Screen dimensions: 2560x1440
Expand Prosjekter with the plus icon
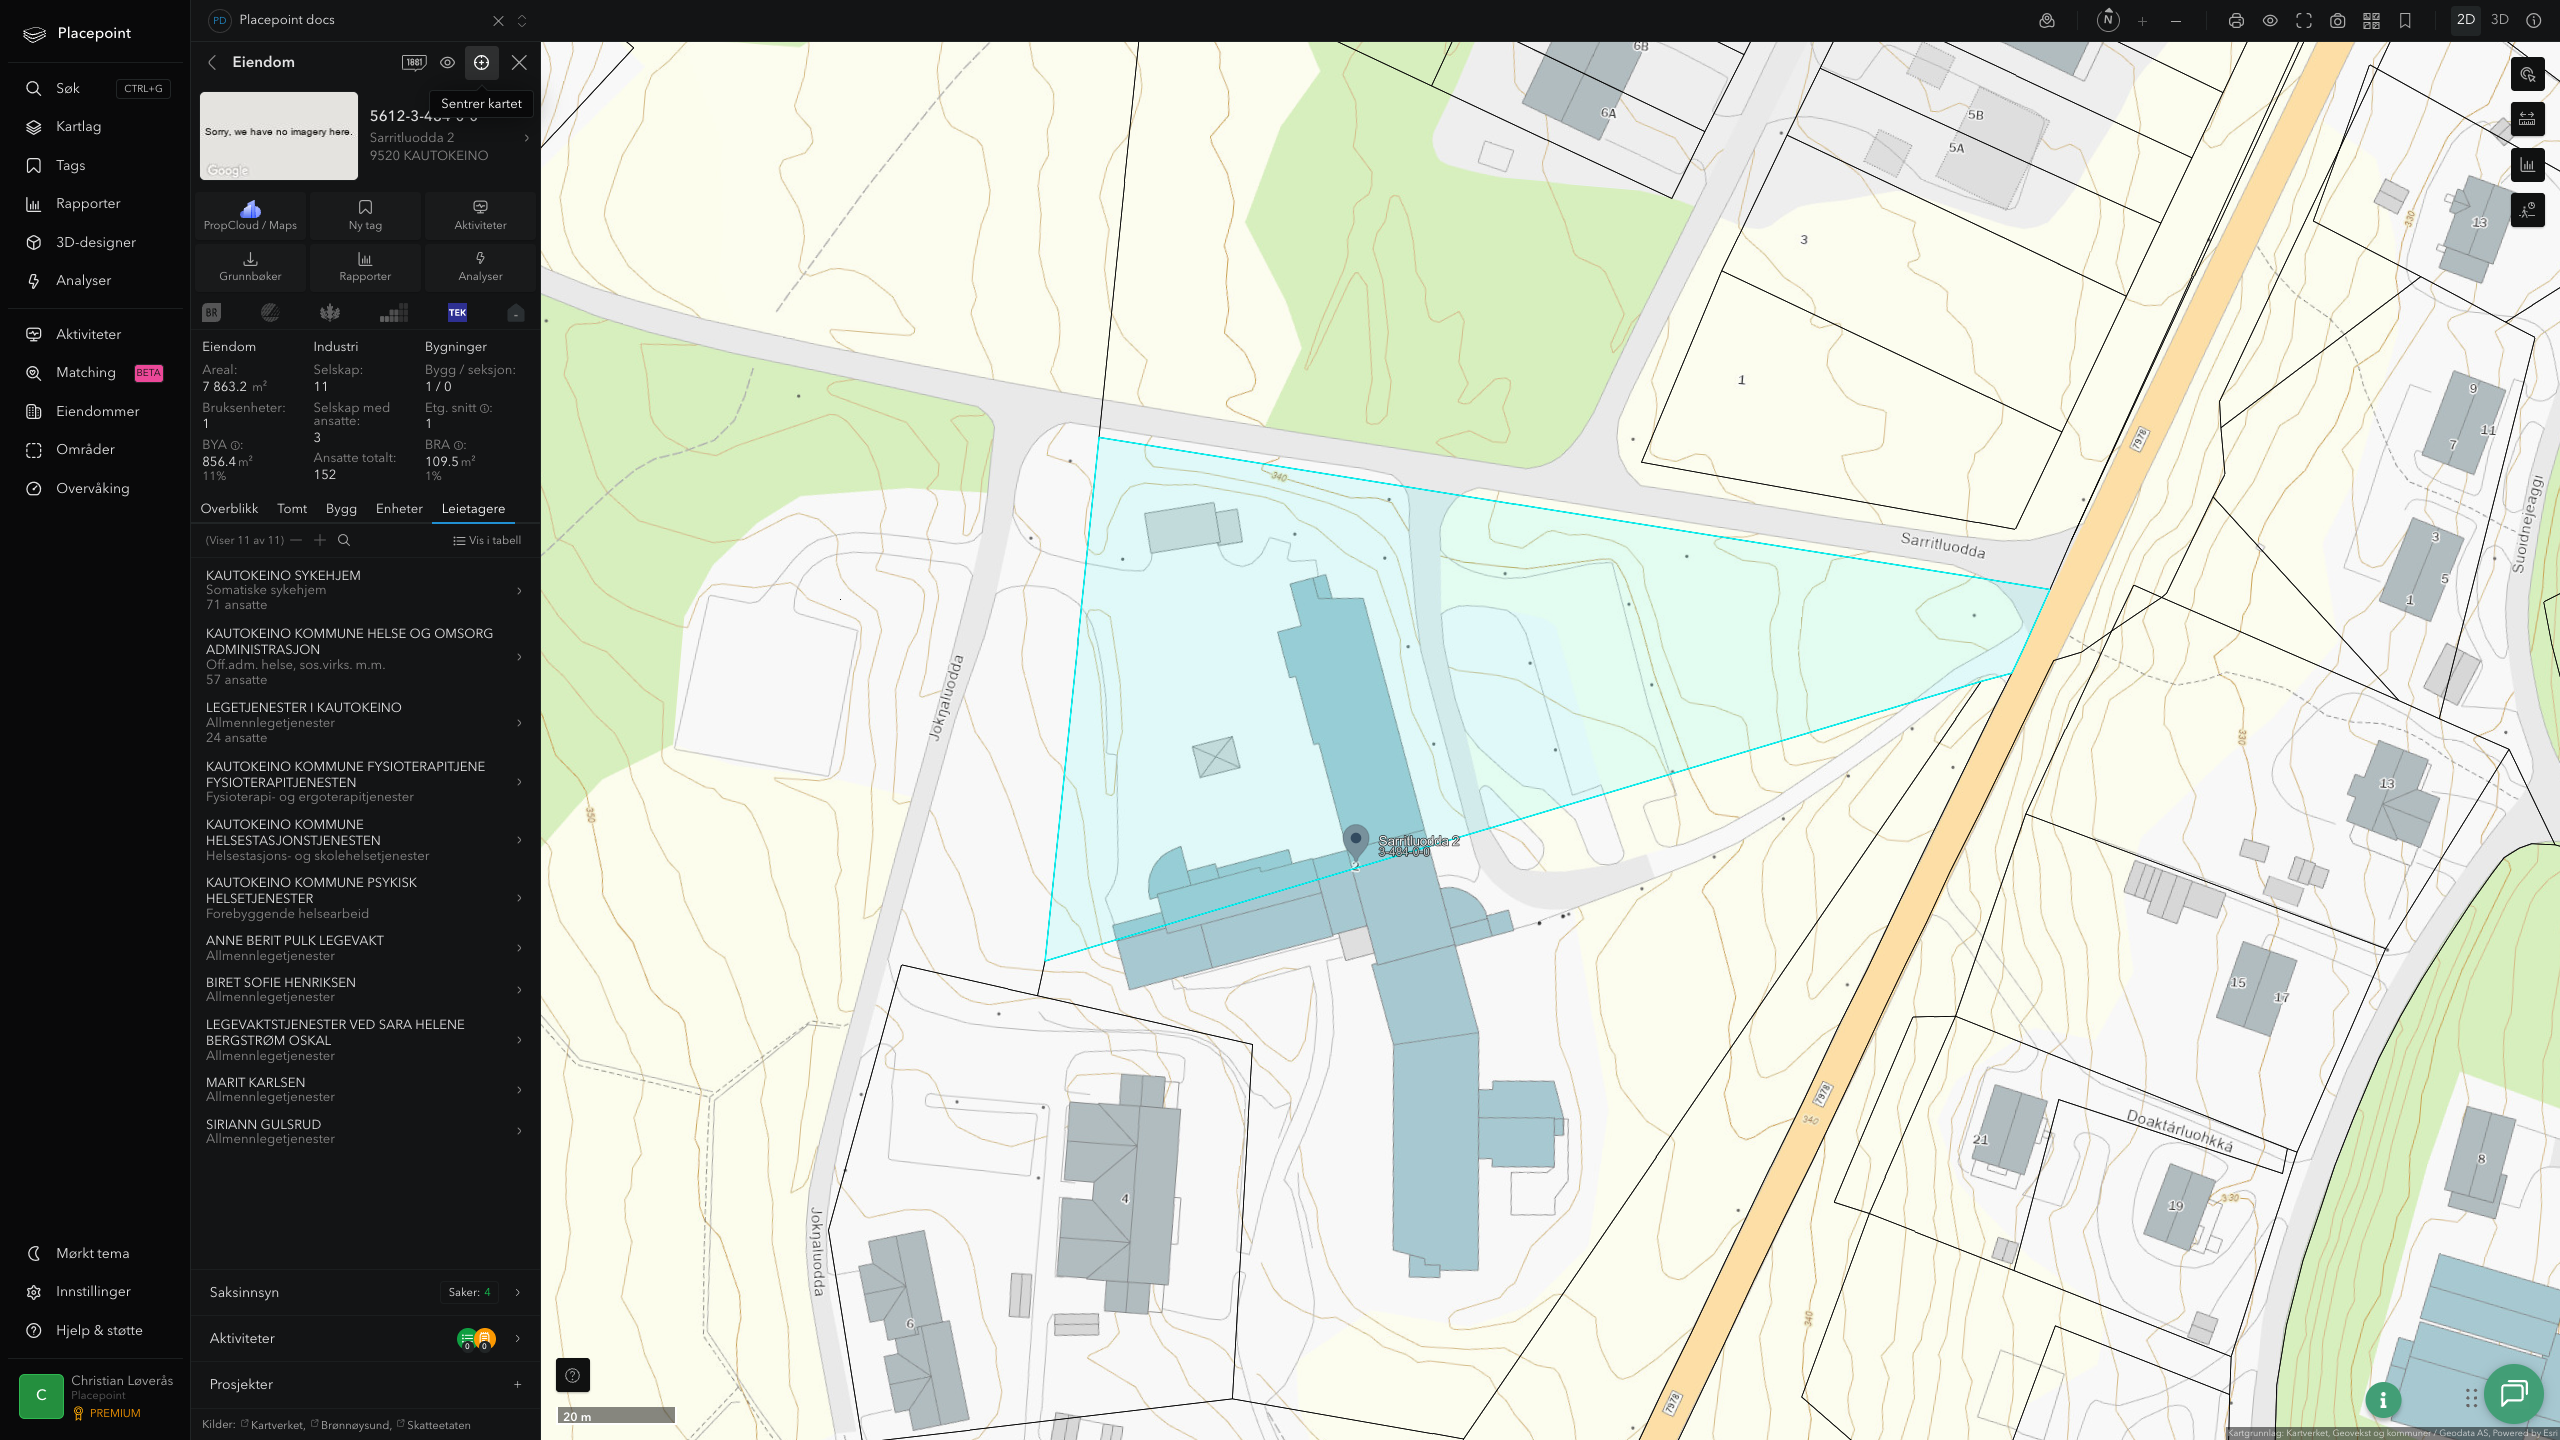coord(517,1384)
